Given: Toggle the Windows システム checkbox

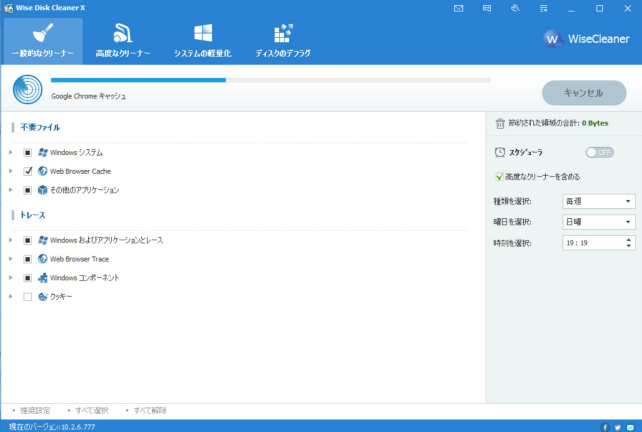Looking at the screenshot, I should click(27, 153).
